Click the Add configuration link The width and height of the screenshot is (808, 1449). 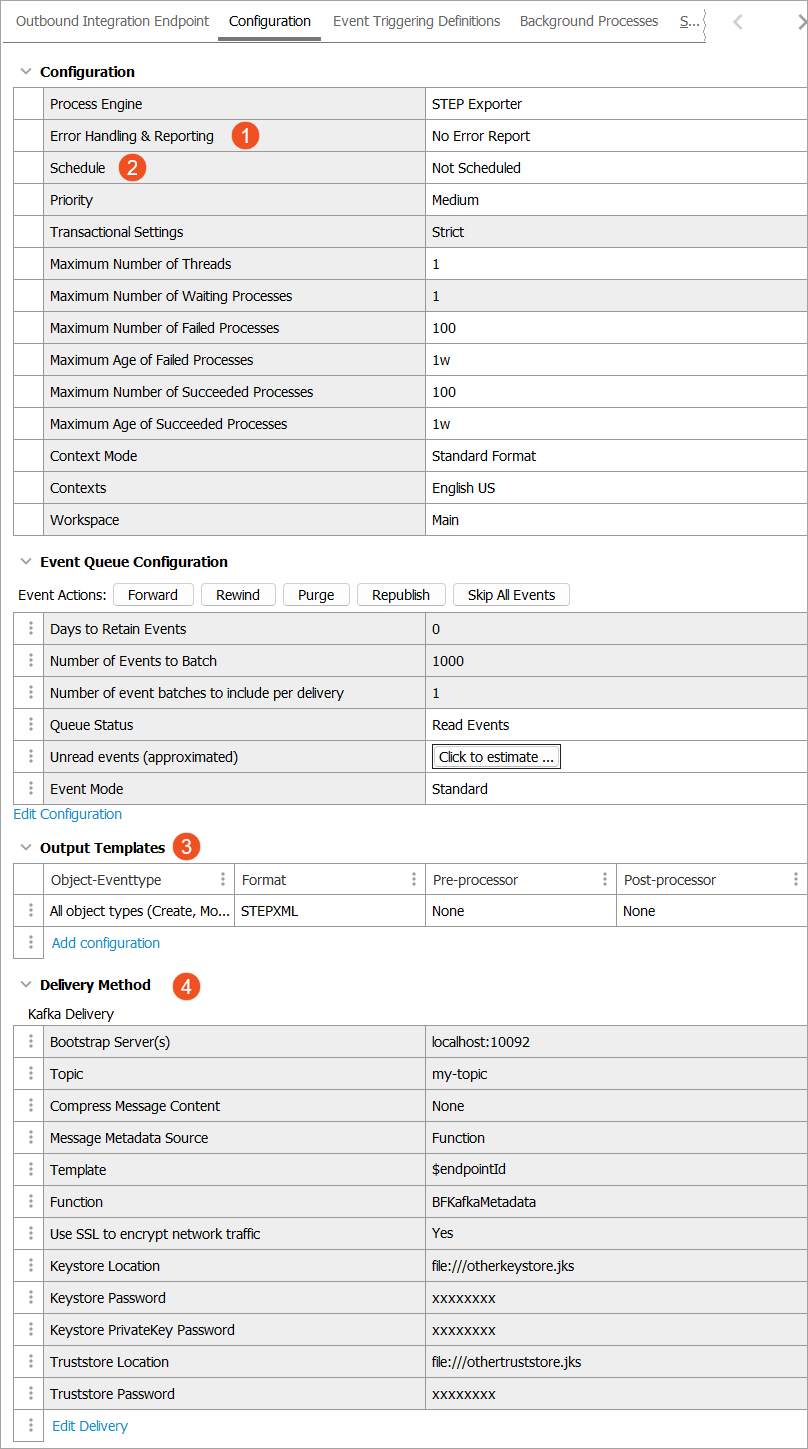coord(106,943)
